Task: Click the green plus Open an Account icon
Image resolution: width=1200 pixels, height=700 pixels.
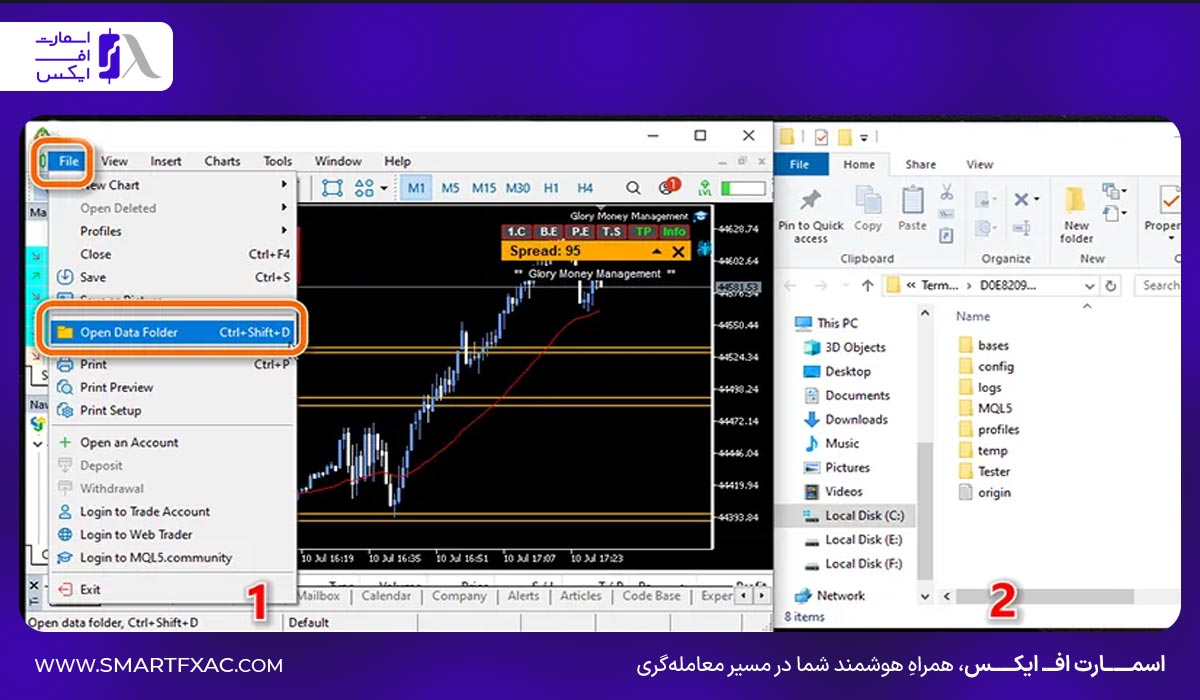Action: click(65, 442)
